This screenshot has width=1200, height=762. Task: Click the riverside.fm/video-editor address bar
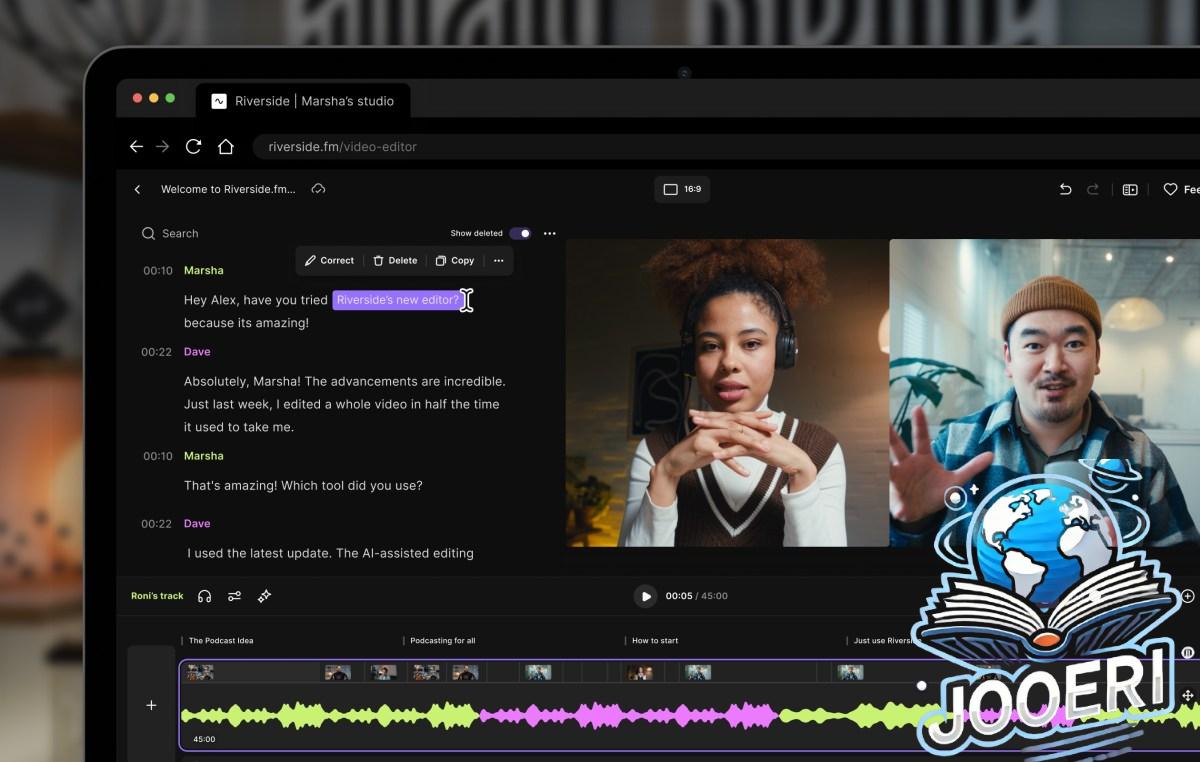coord(726,146)
